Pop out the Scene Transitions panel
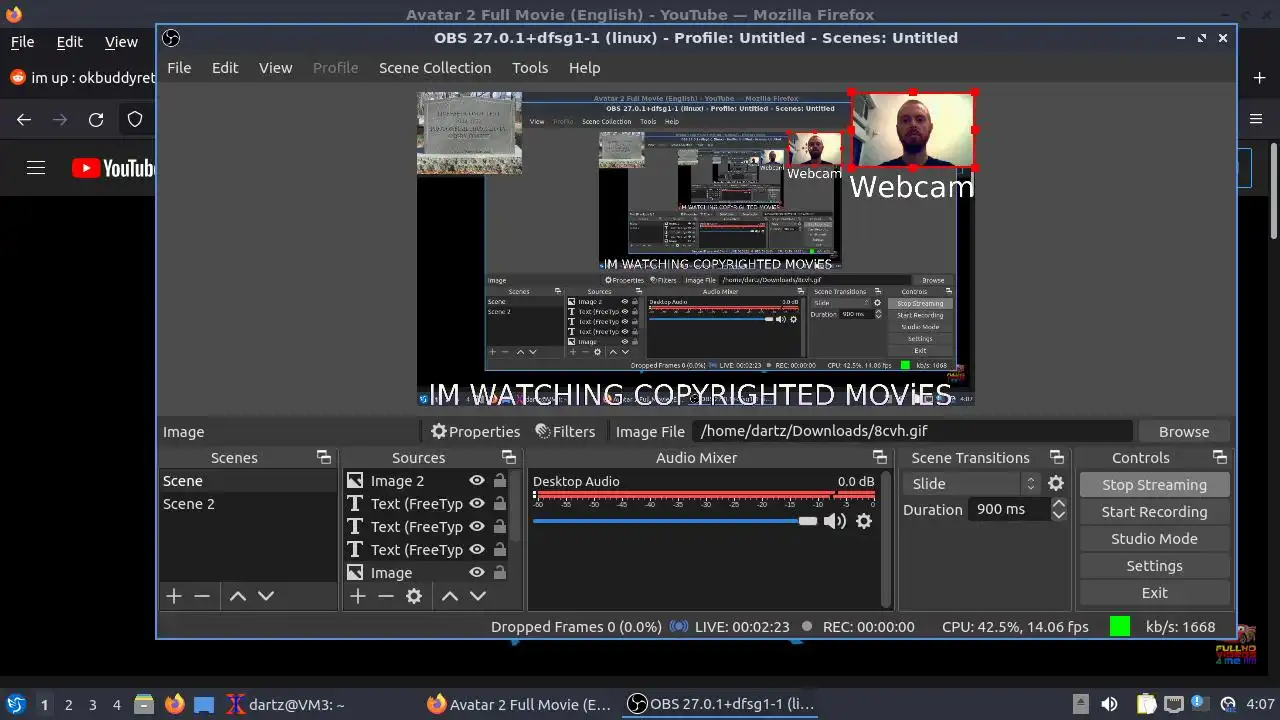Viewport: 1280px width, 720px height. coord(1057,457)
